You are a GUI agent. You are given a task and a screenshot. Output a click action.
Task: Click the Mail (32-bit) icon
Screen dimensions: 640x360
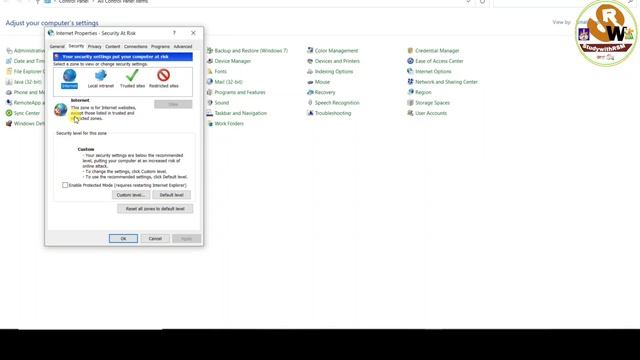click(x=209, y=82)
